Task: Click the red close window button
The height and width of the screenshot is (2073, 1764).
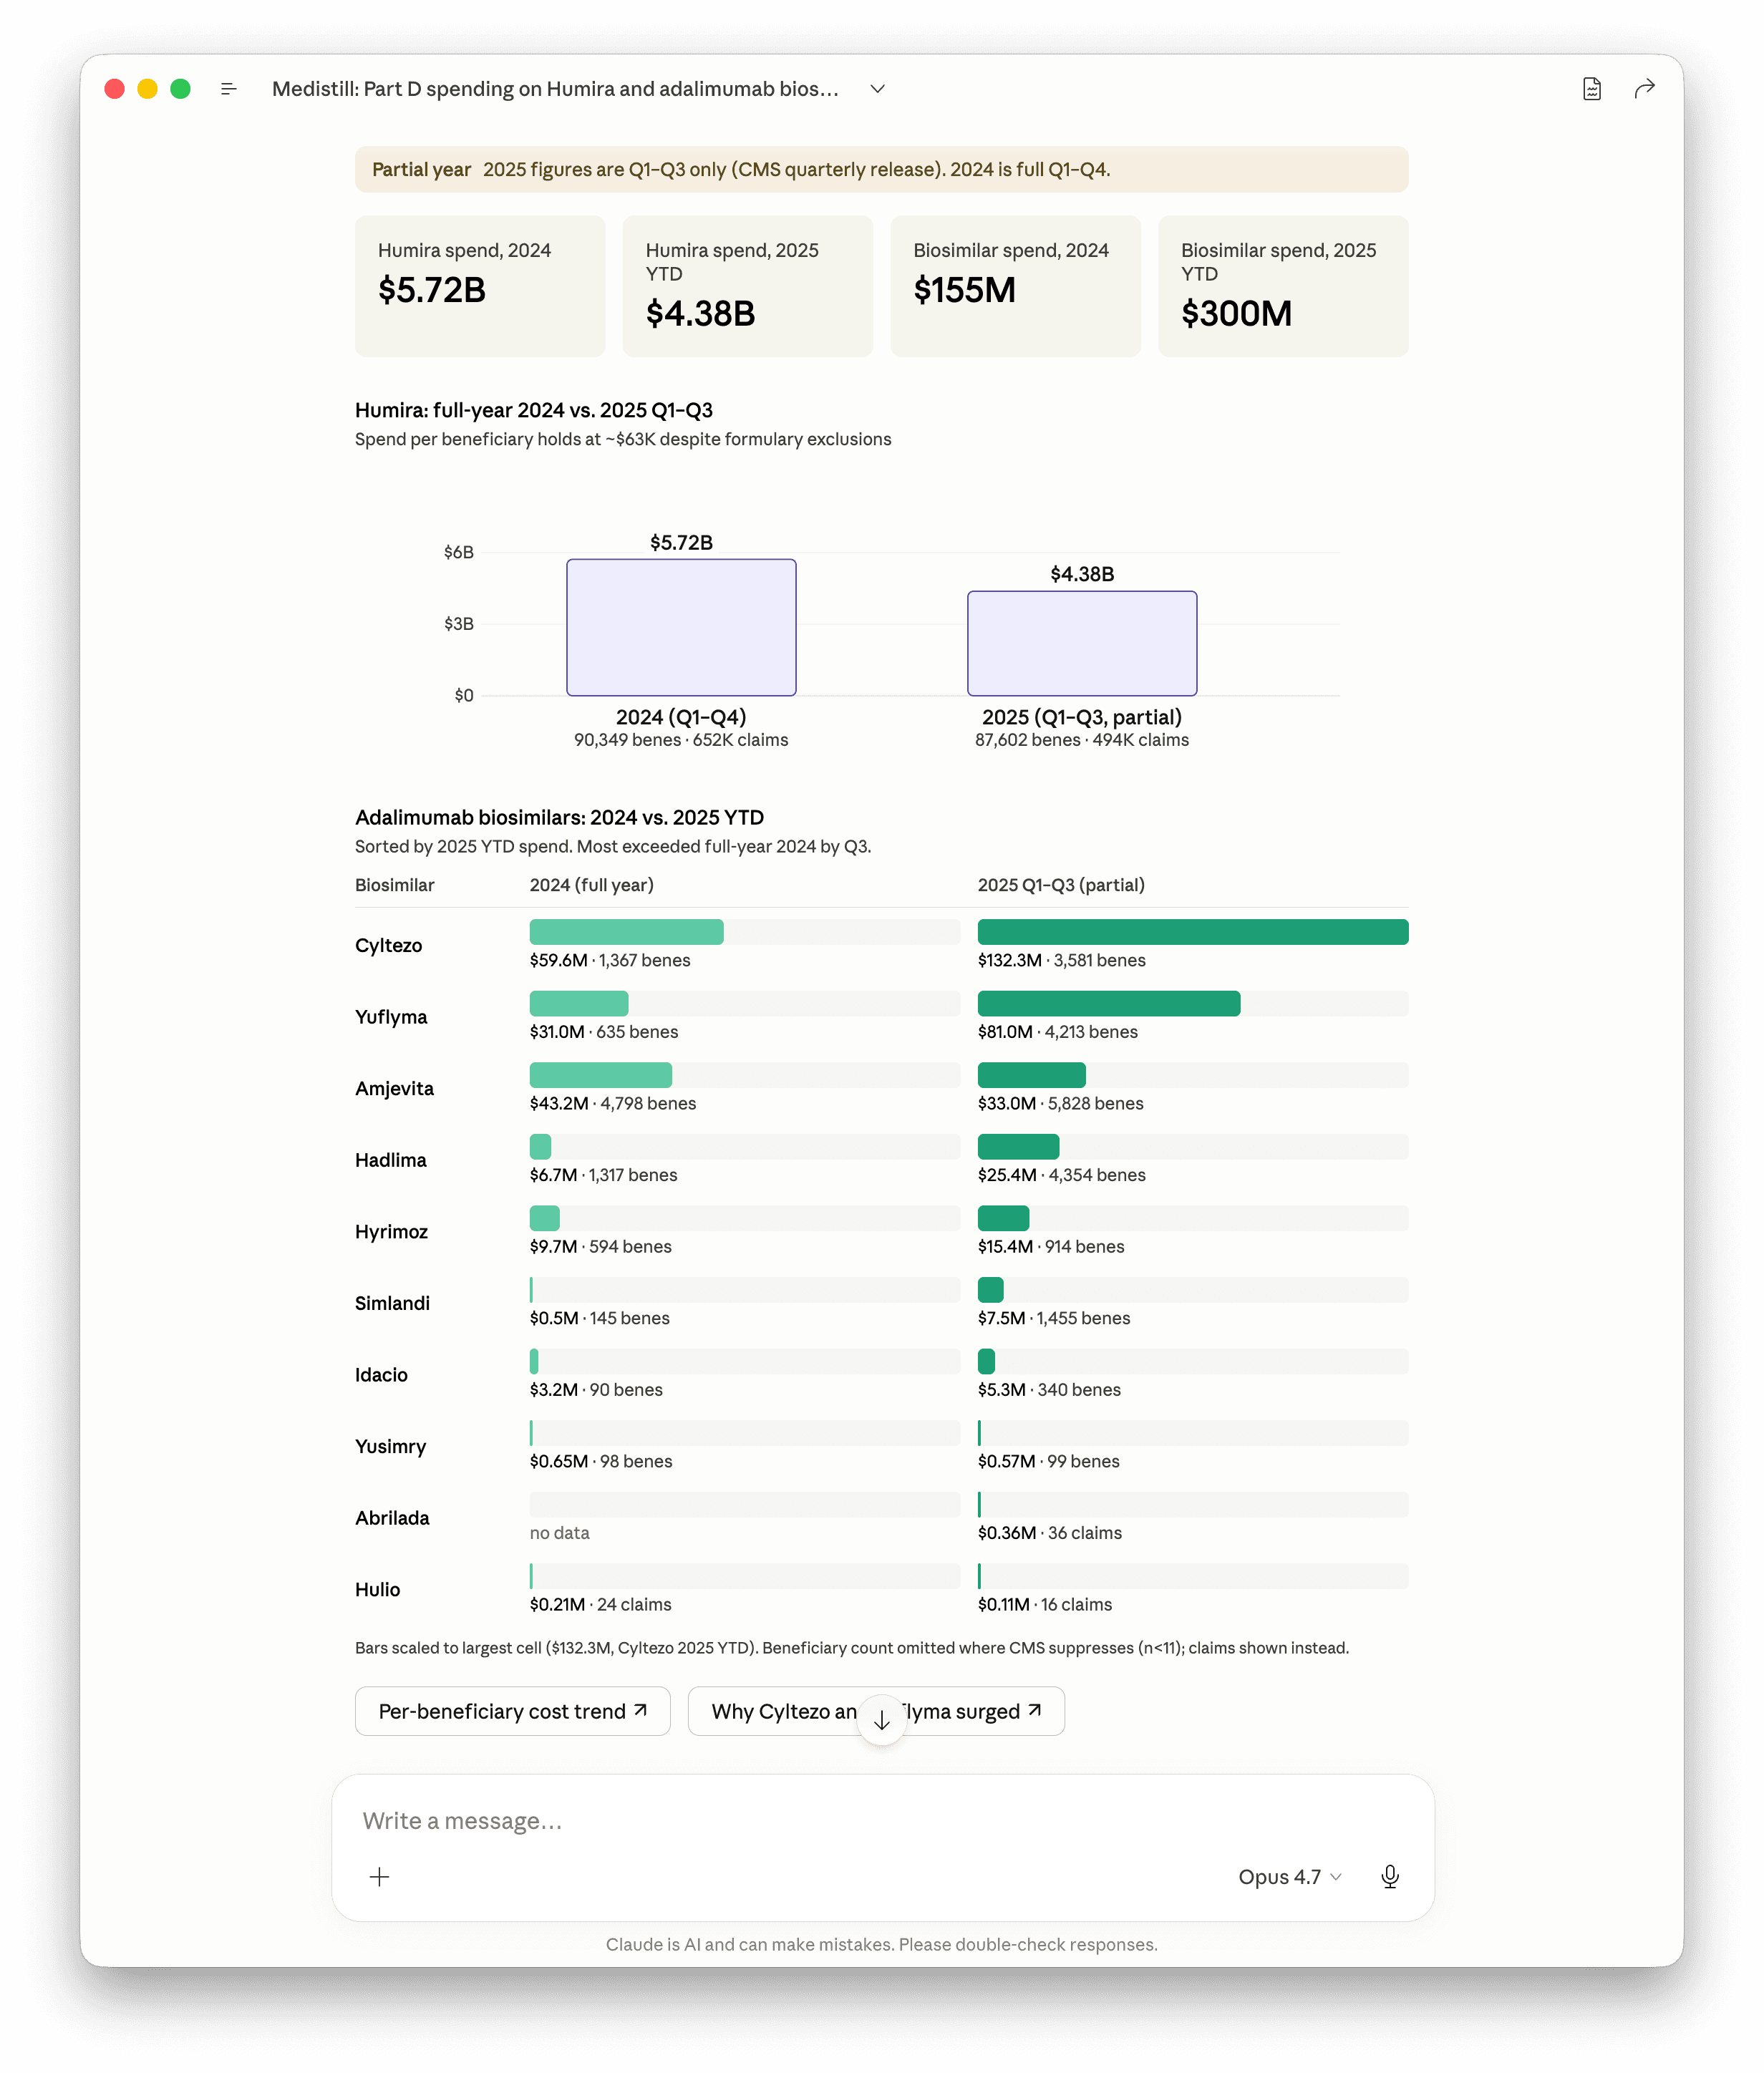Action: click(x=114, y=89)
